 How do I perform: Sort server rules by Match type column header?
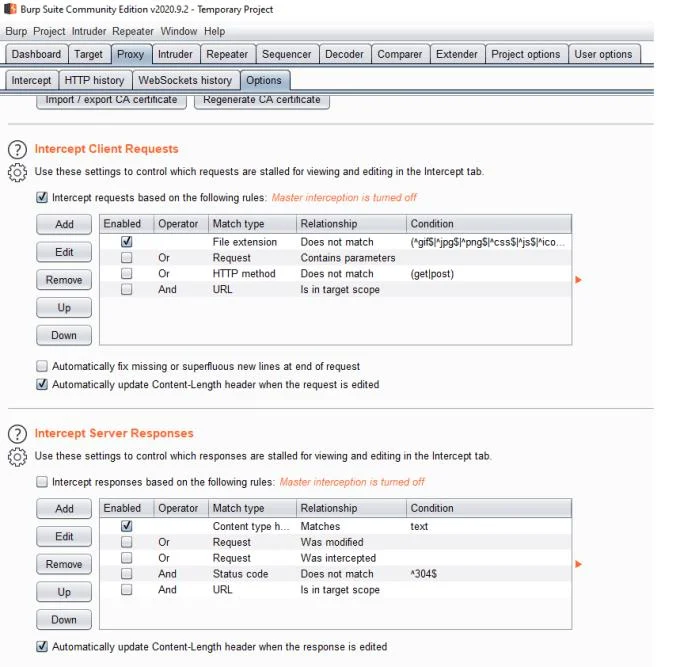pyautogui.click(x=253, y=508)
